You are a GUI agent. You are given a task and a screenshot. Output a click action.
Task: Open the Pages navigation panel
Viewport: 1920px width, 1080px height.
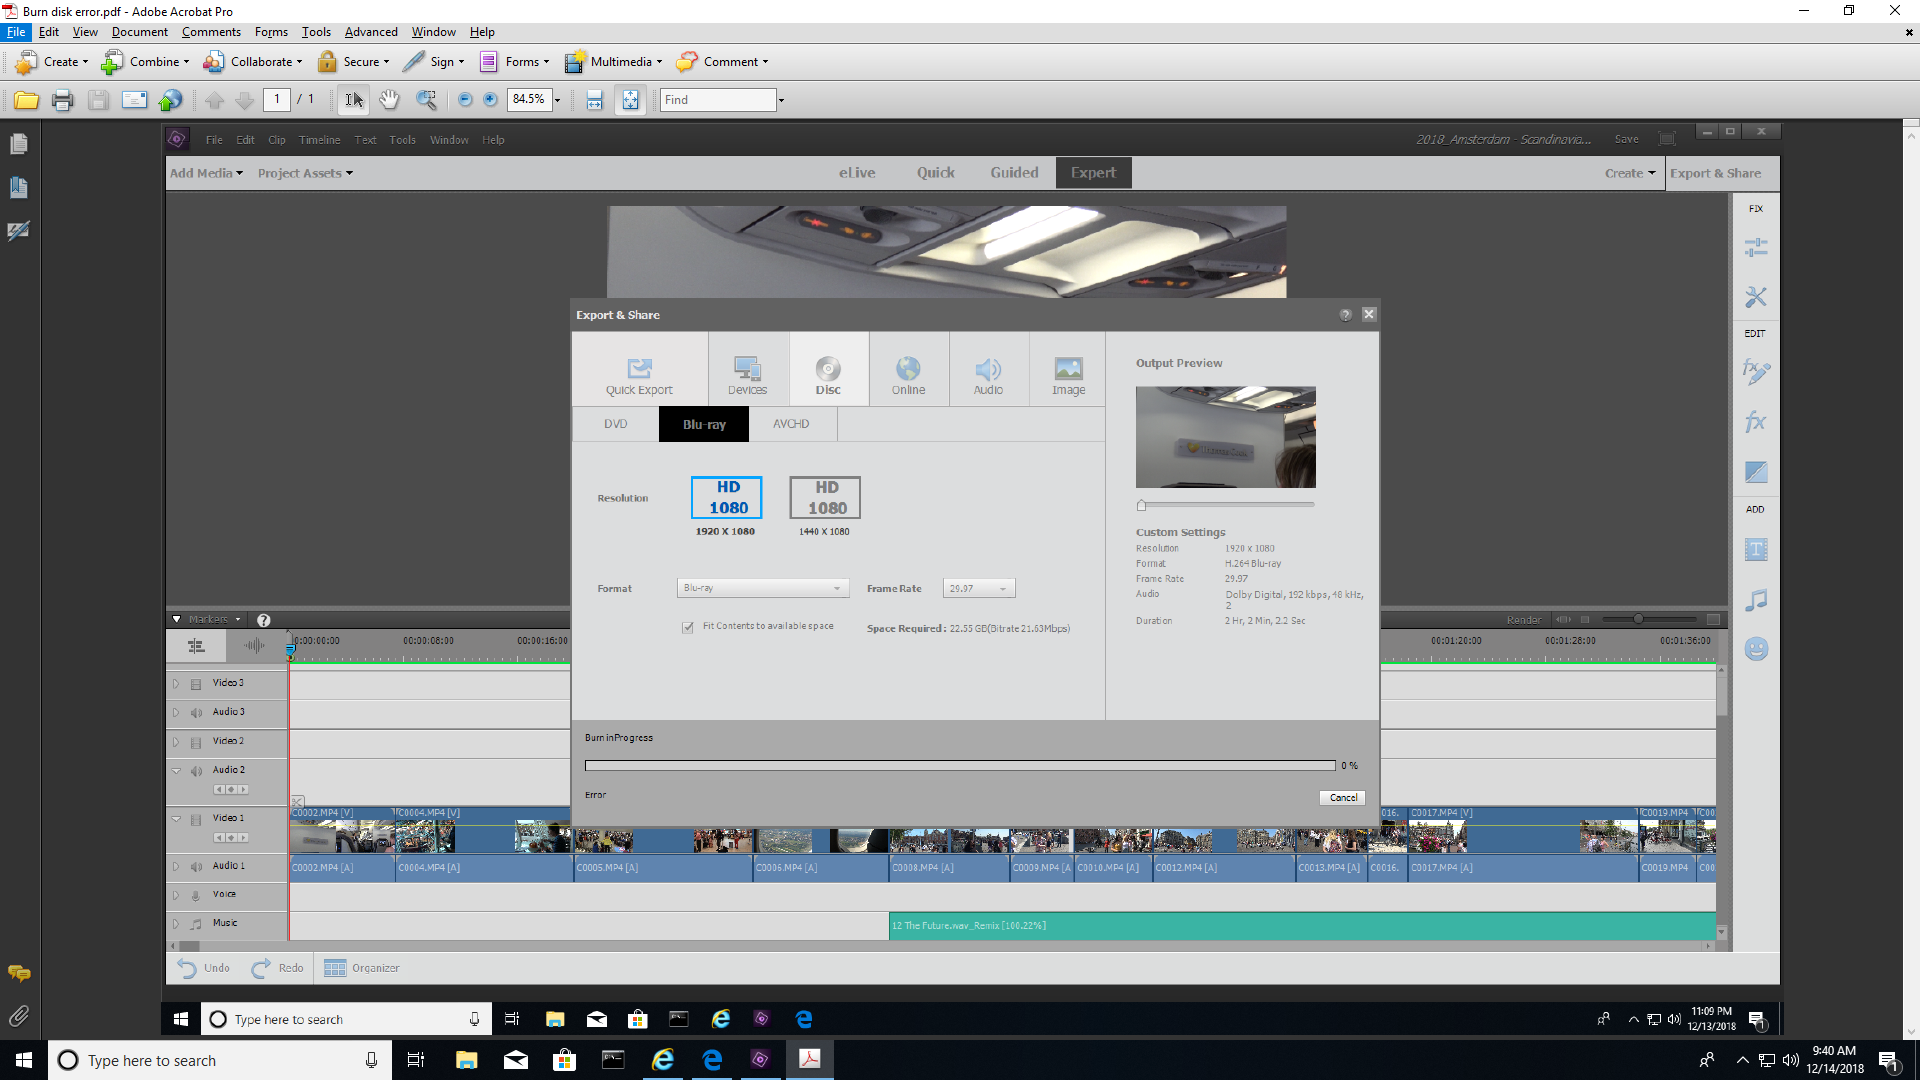(x=19, y=143)
